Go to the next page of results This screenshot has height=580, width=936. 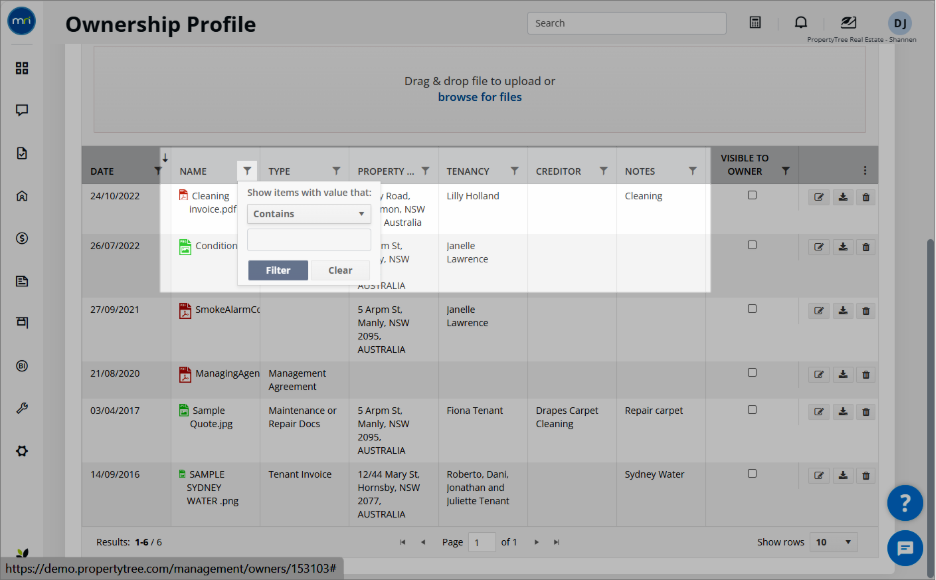pos(536,542)
